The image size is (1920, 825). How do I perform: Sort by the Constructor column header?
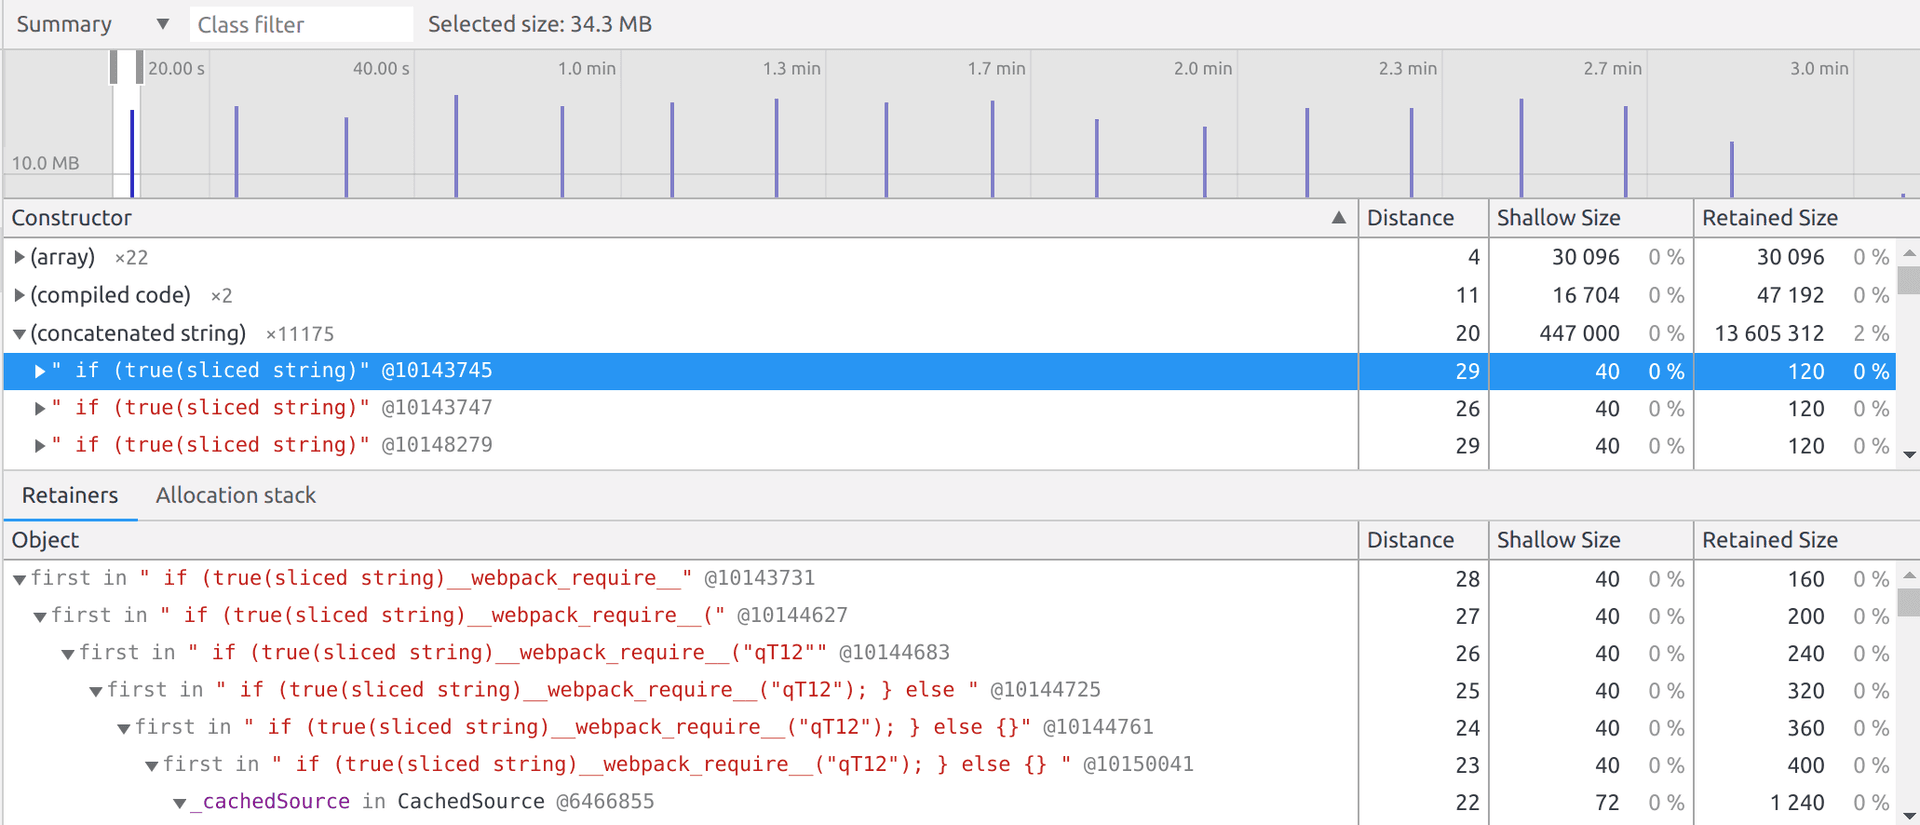680,218
